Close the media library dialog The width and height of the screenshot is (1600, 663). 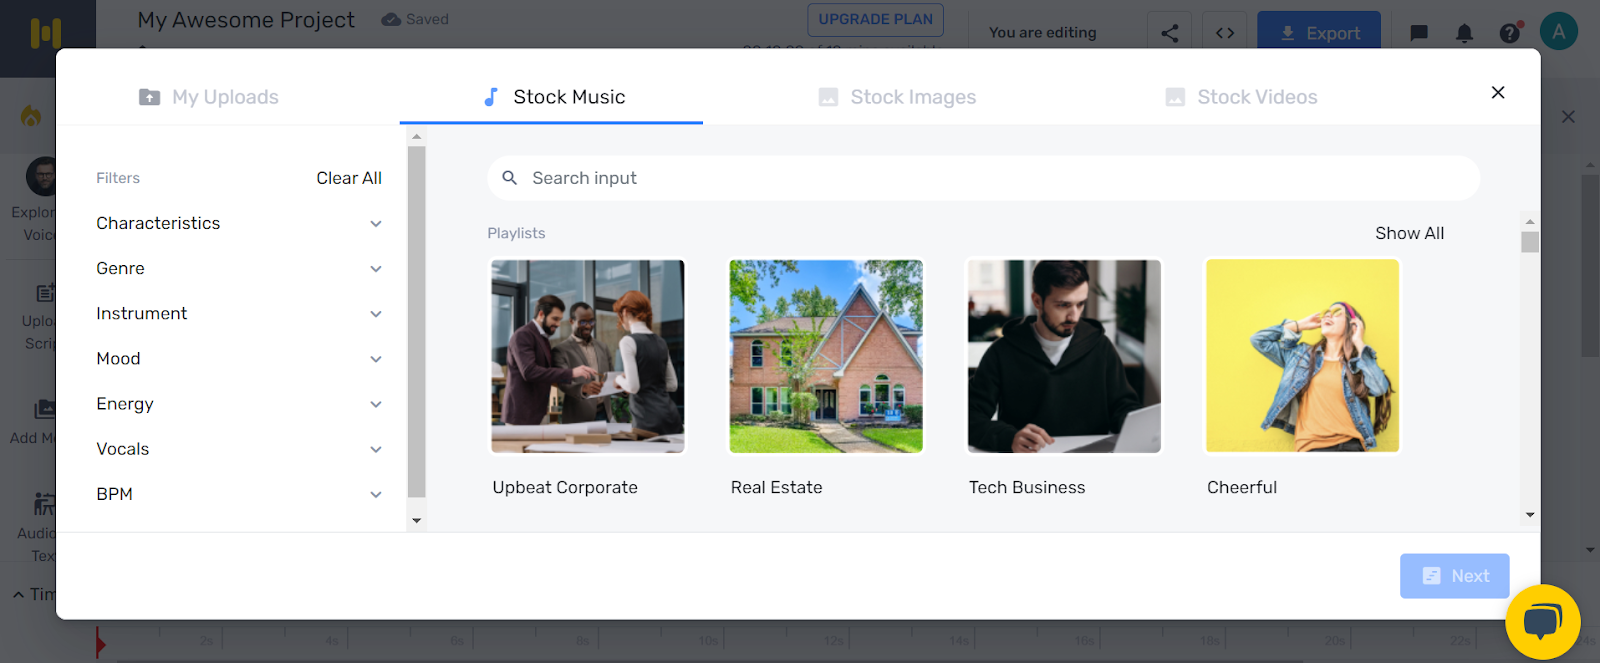point(1498,92)
